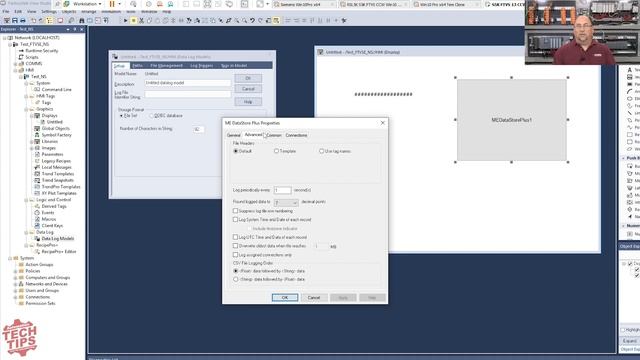Image resolution: width=640 pixels, height=360 pixels.
Task: Expand the Libraries tree node
Action: [31, 141]
